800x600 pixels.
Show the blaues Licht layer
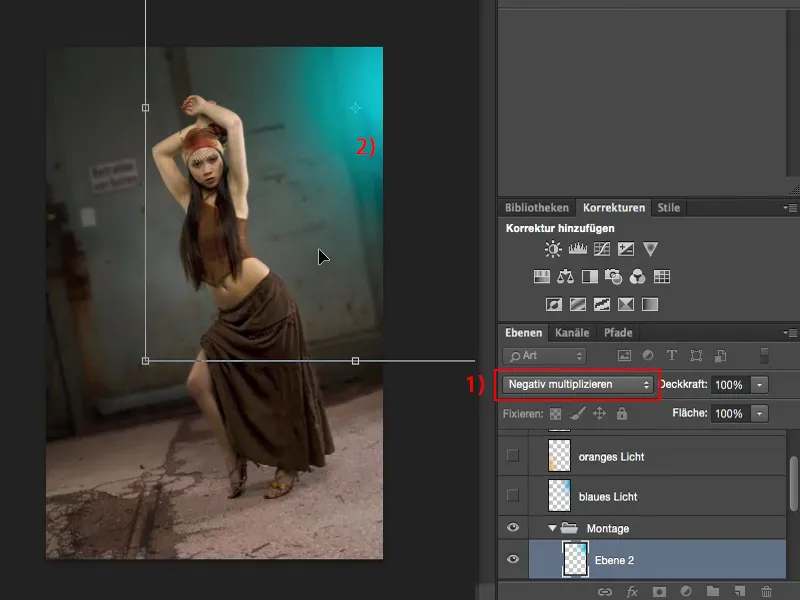click(513, 495)
